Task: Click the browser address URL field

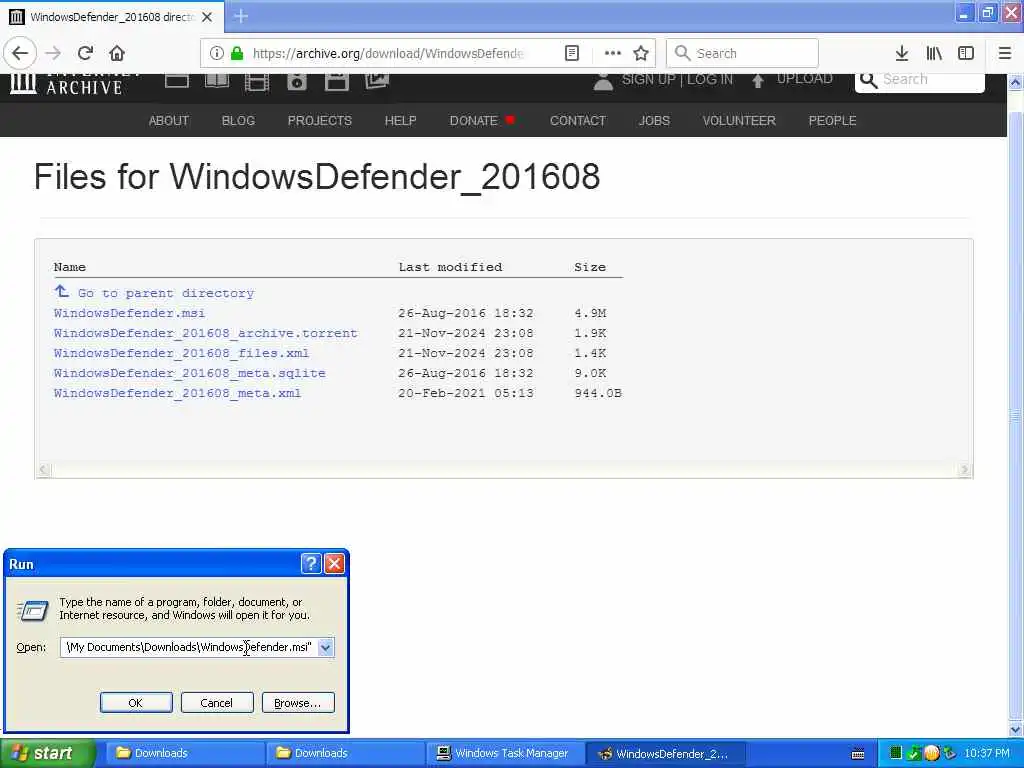Action: click(387, 54)
